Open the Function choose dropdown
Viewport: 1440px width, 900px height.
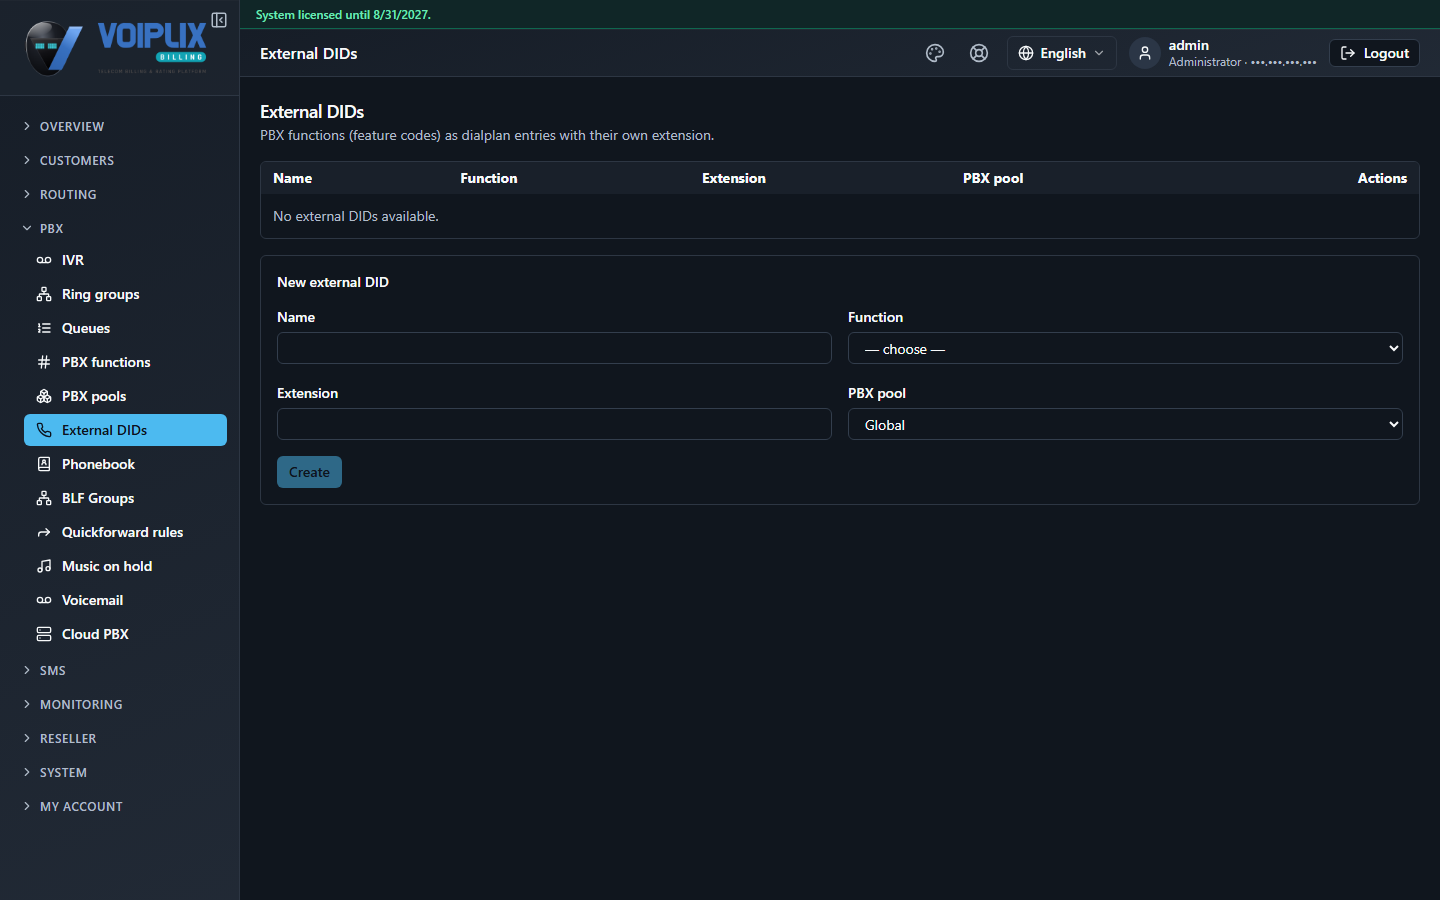tap(1125, 348)
